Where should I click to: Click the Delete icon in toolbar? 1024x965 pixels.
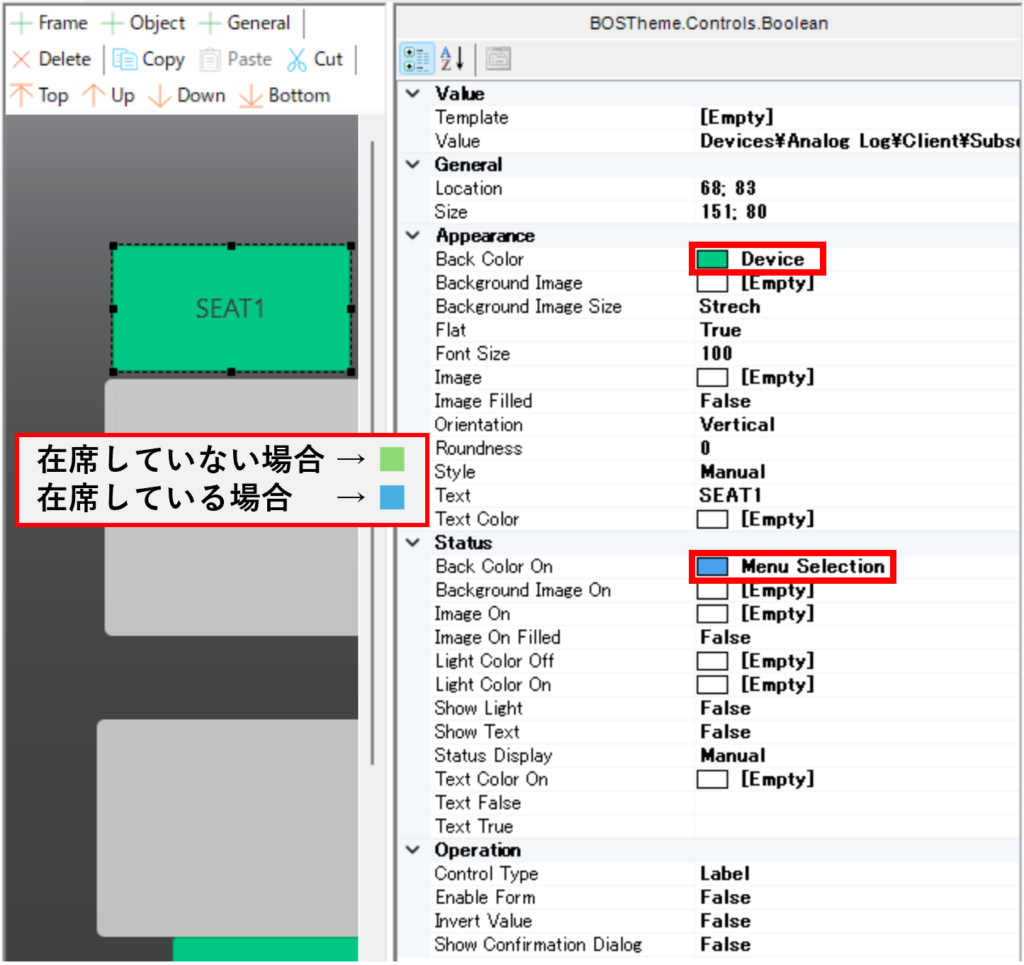(x=22, y=60)
